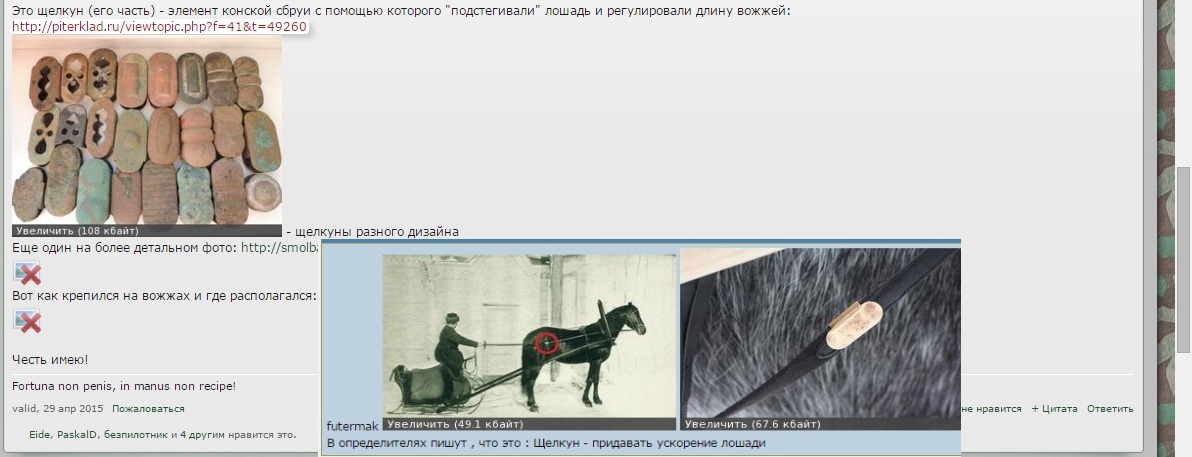
Task: Click 'Ответить' to reply
Action: click(1110, 408)
